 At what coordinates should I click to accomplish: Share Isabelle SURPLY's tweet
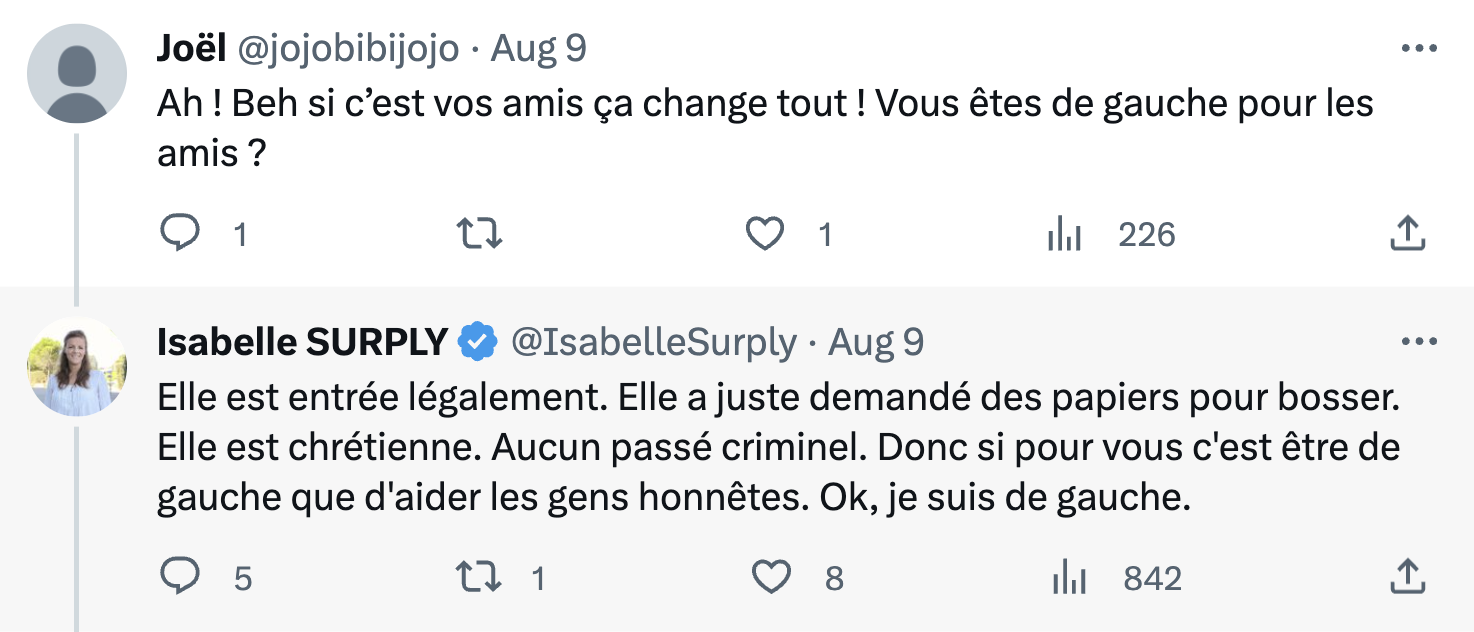click(1407, 577)
